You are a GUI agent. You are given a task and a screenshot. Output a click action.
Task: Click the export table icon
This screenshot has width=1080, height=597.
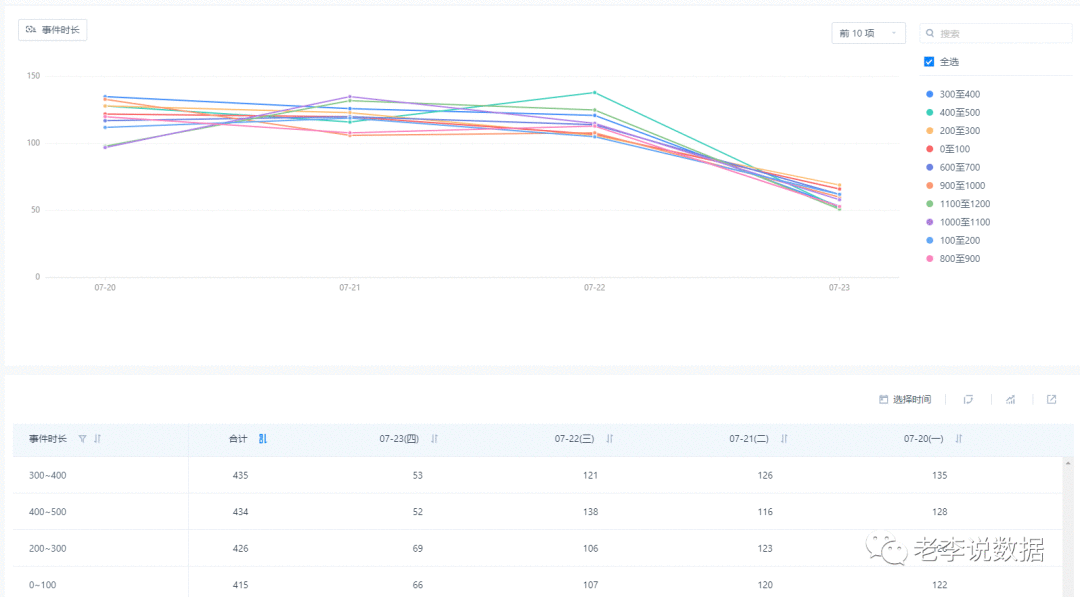coord(1052,399)
